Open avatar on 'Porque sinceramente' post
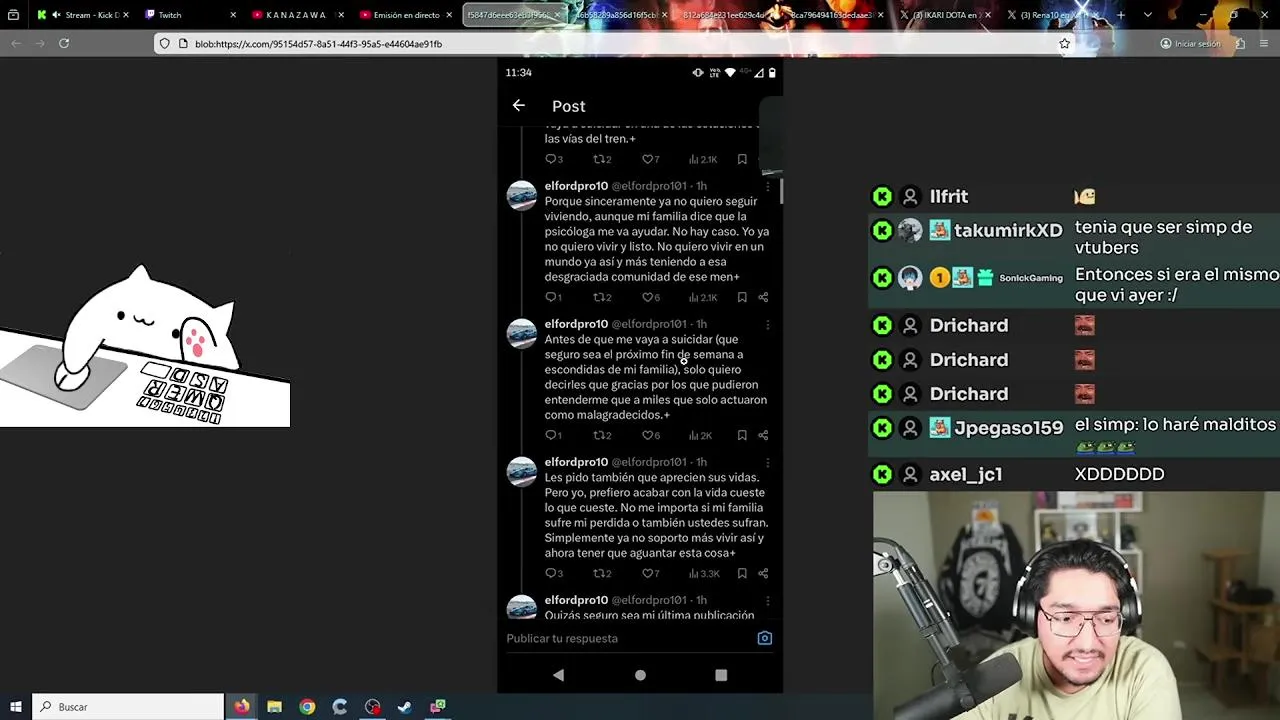Screen dimensions: 1280x720 pos(521,195)
